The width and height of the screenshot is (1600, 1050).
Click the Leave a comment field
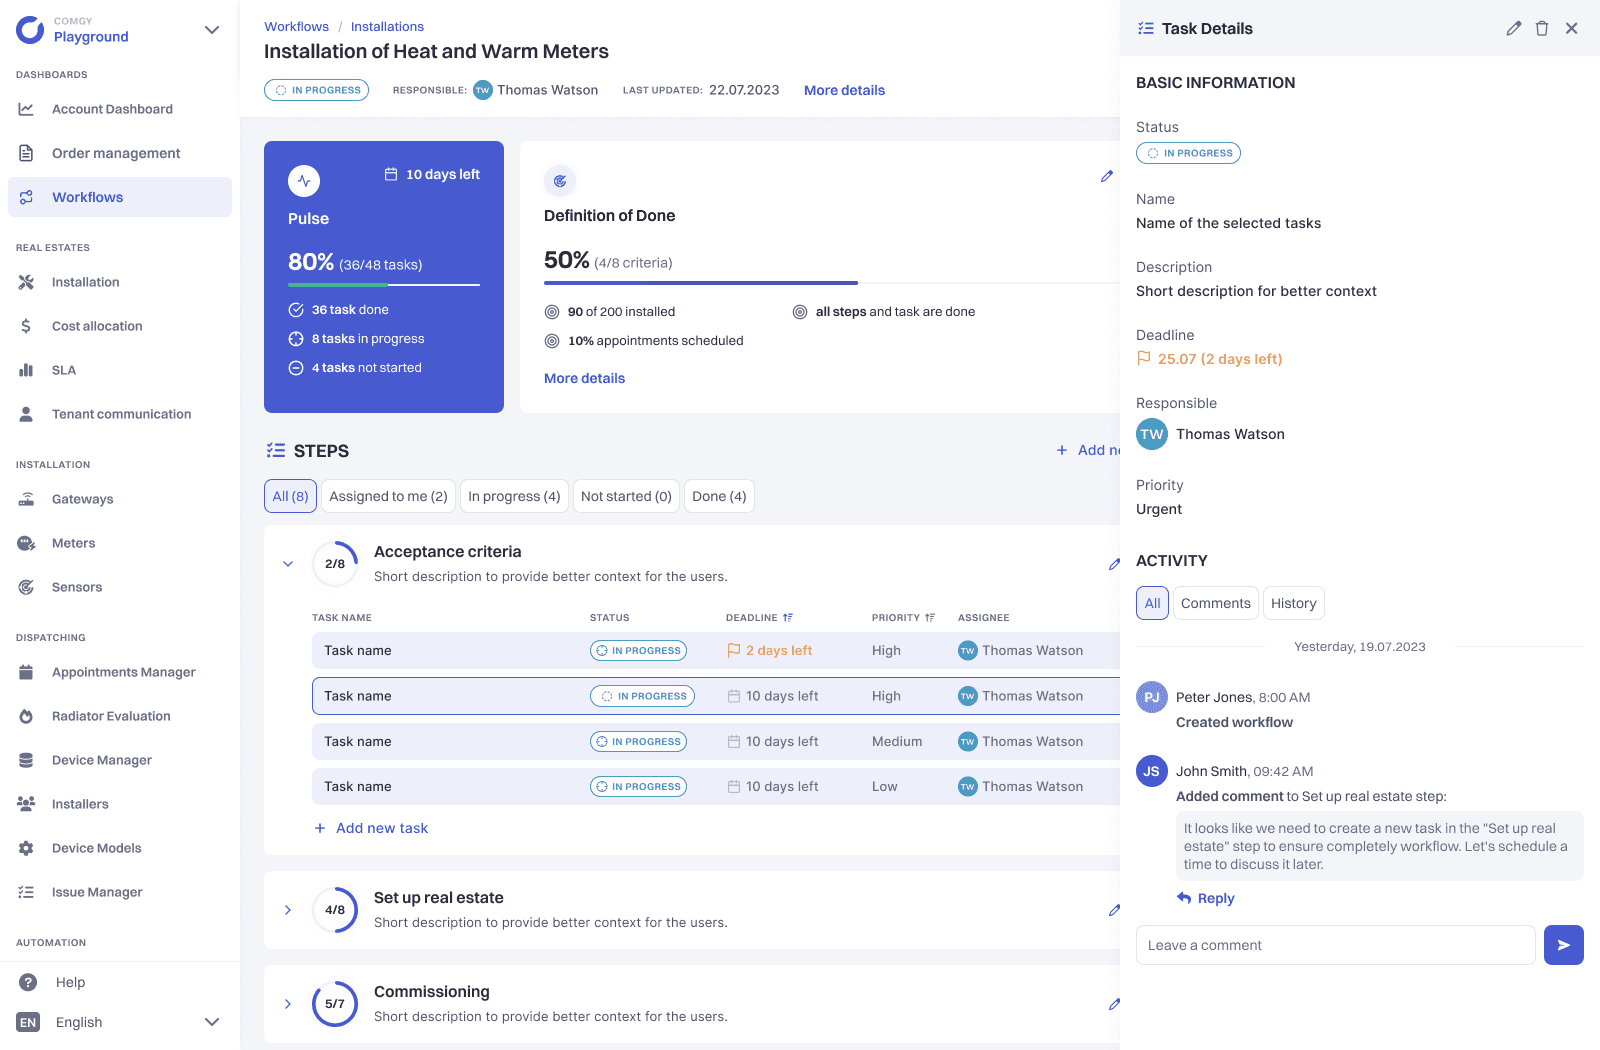[x=1335, y=945]
